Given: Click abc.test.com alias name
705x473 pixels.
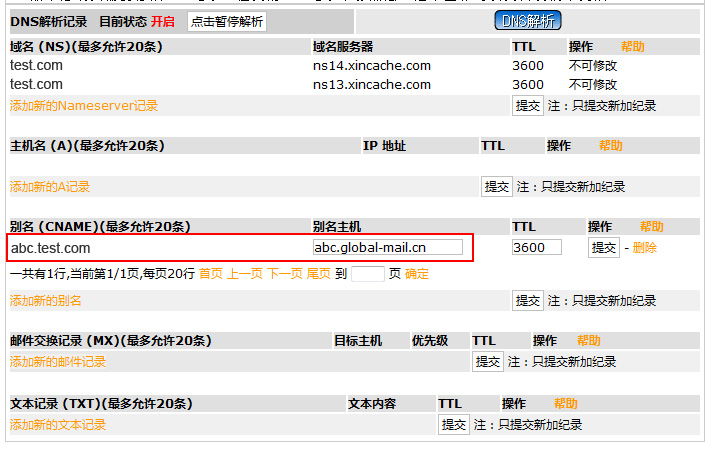Looking at the screenshot, I should click(50, 248).
